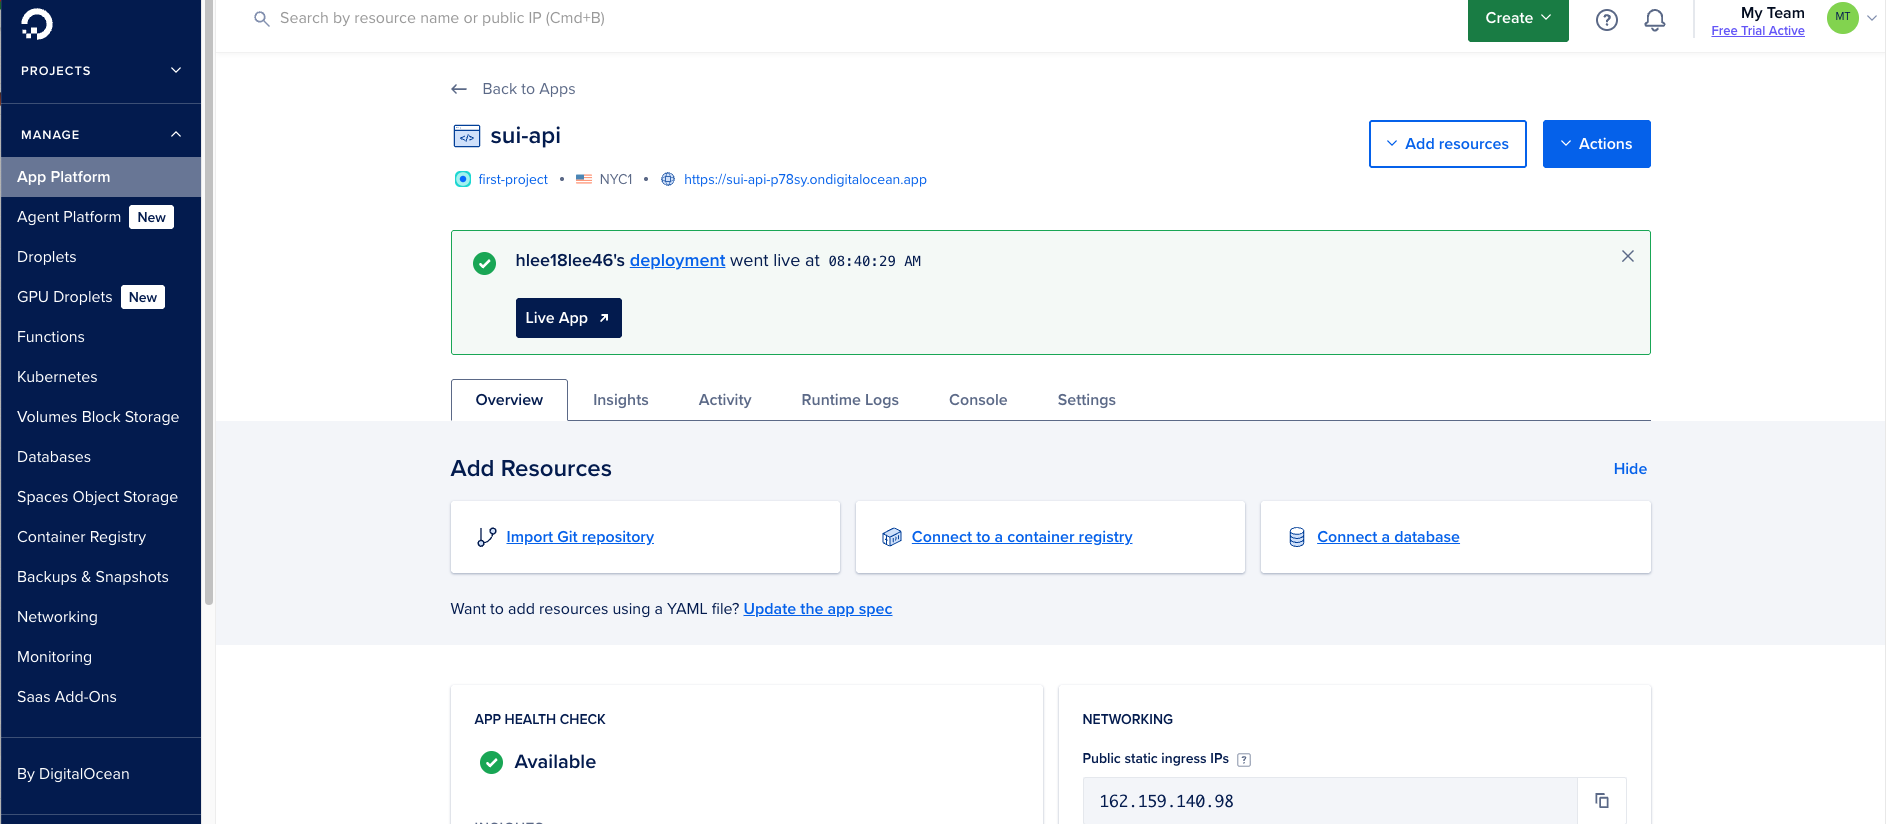Open the Add resources dropdown
The width and height of the screenshot is (1886, 824).
click(x=1447, y=144)
